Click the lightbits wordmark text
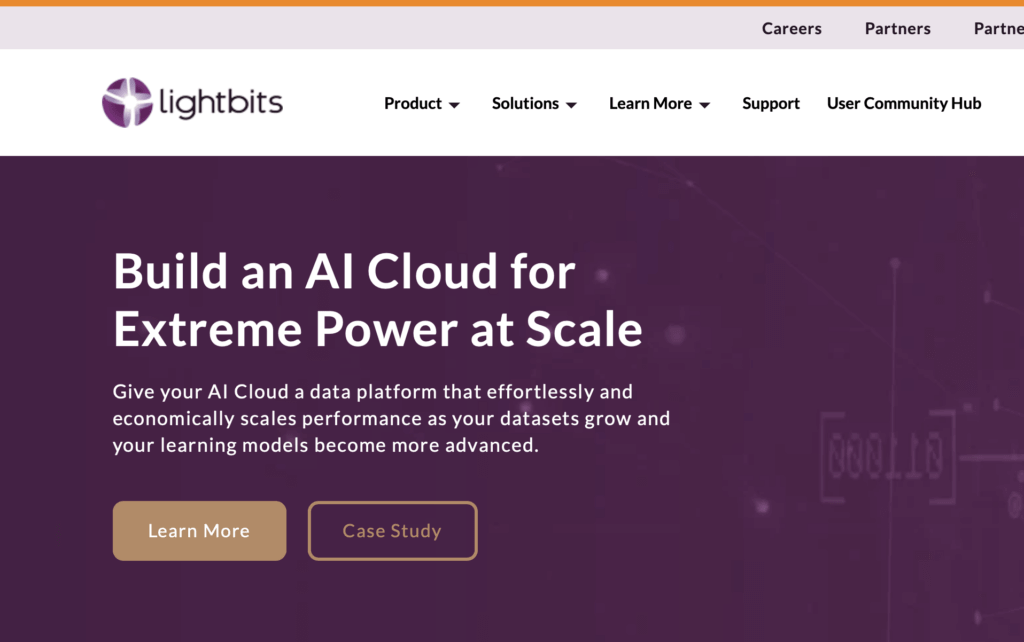This screenshot has width=1024, height=642. (x=221, y=103)
